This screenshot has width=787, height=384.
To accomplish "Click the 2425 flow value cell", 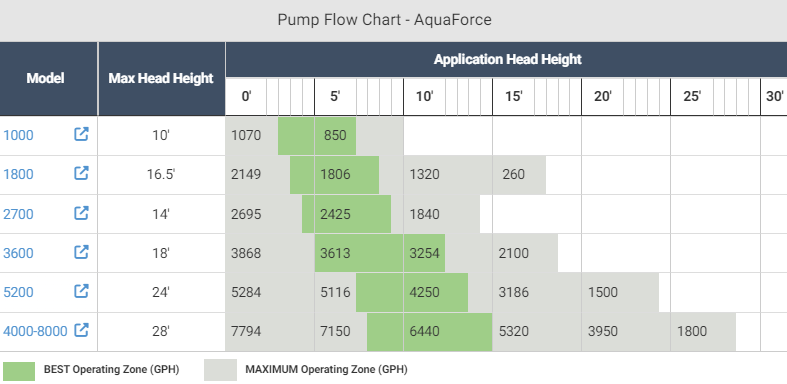I will point(335,214).
